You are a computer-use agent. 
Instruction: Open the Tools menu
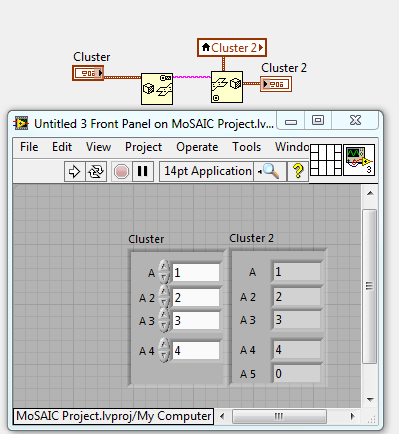point(247,147)
